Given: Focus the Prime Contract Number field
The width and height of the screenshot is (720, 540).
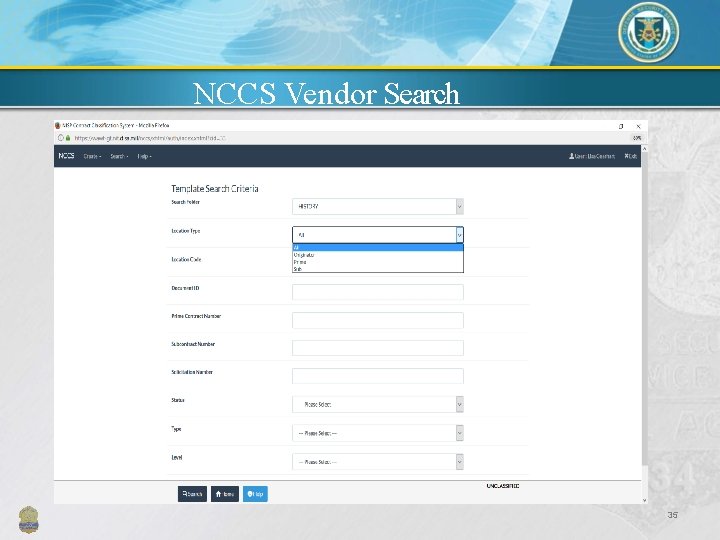Looking at the screenshot, I should pyautogui.click(x=378, y=320).
